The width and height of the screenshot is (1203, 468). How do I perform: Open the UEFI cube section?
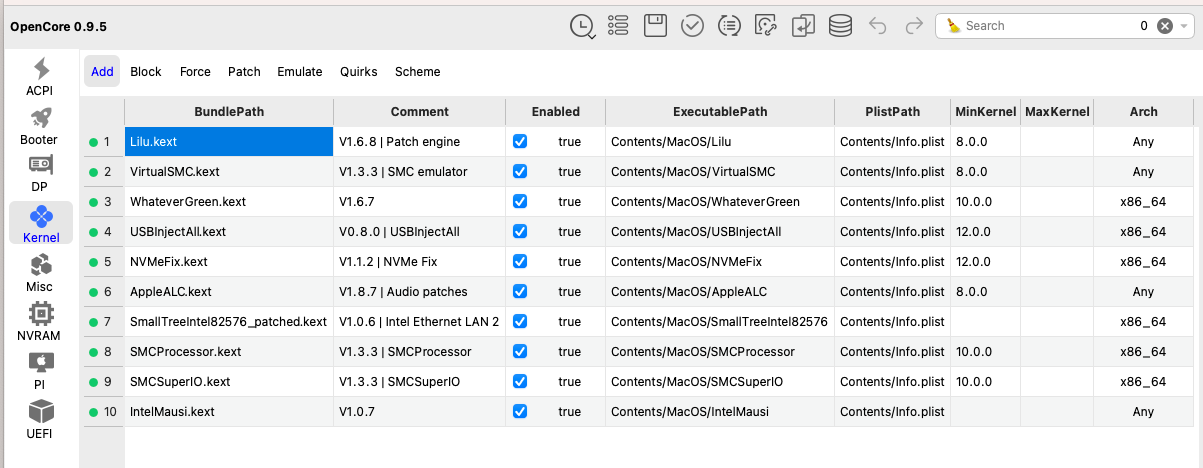coord(40,420)
